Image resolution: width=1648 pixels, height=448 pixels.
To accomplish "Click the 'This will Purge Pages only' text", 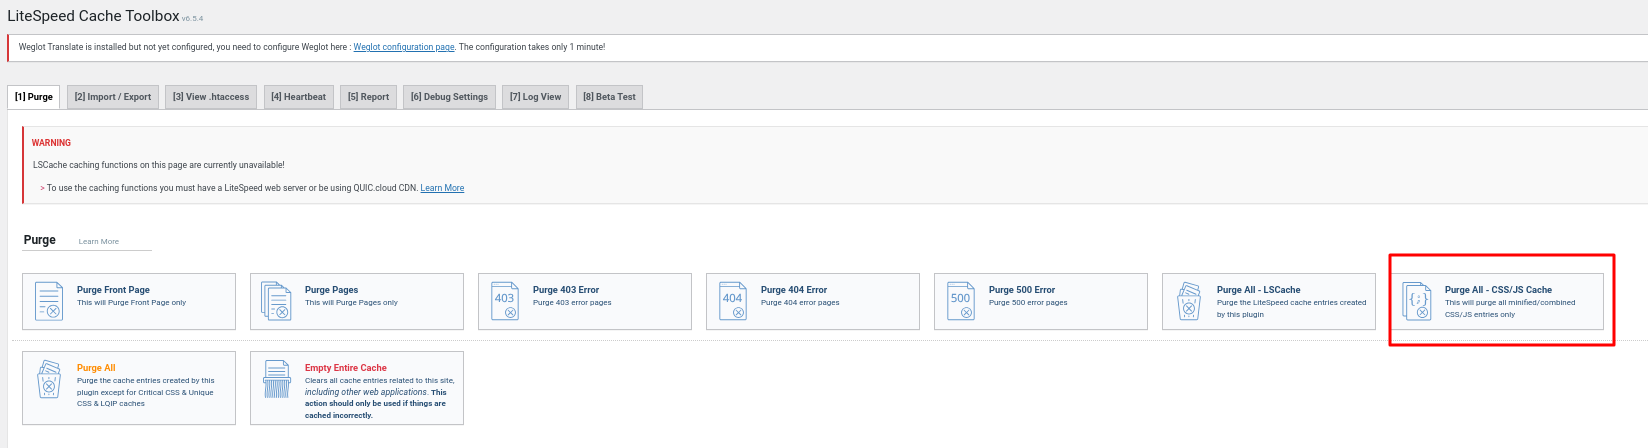I will coord(351,303).
